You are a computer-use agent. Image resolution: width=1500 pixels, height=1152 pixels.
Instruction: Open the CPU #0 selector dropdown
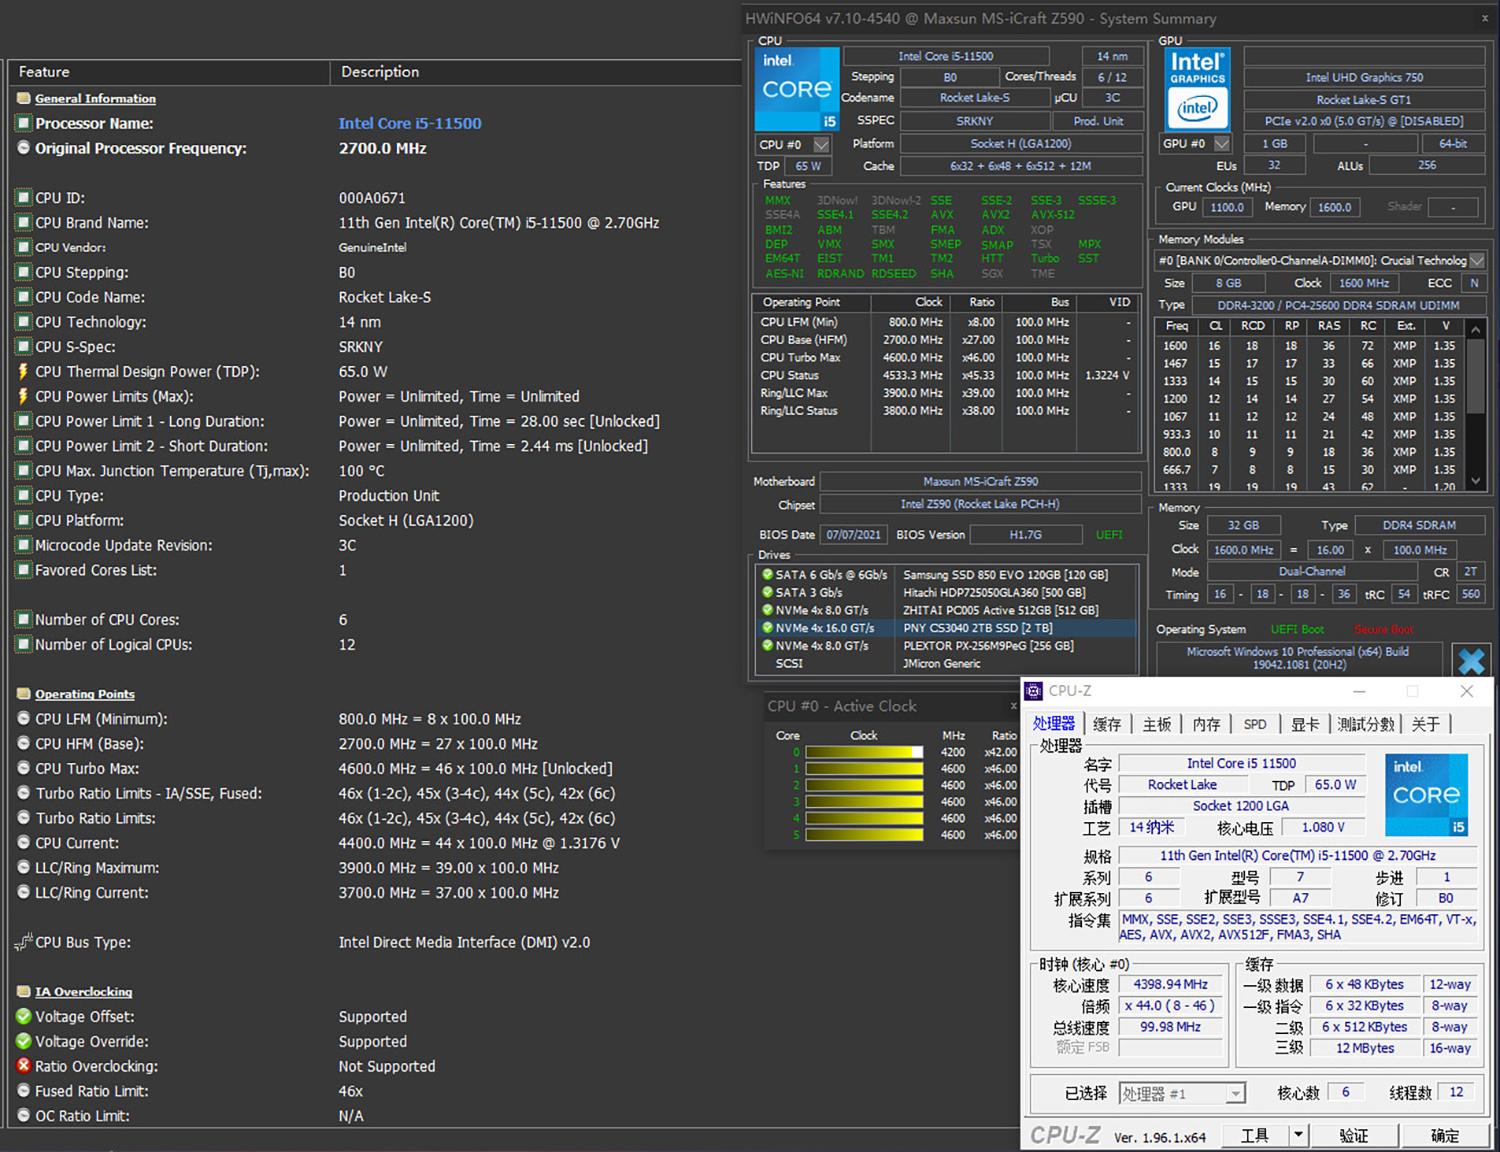click(x=821, y=145)
